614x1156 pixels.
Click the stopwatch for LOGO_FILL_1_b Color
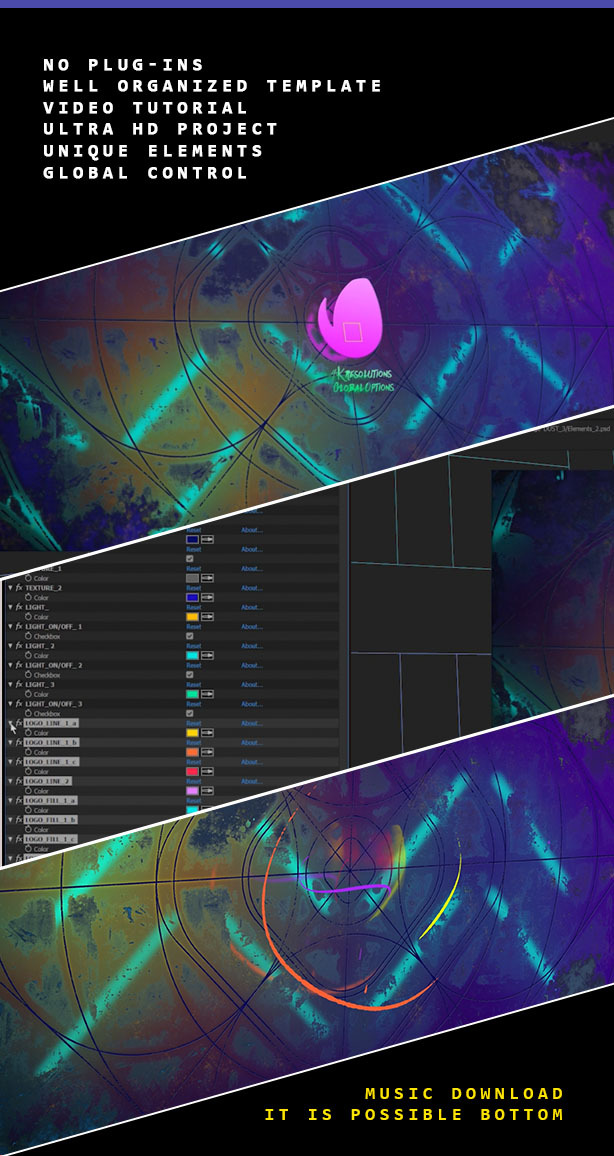pos(28,829)
